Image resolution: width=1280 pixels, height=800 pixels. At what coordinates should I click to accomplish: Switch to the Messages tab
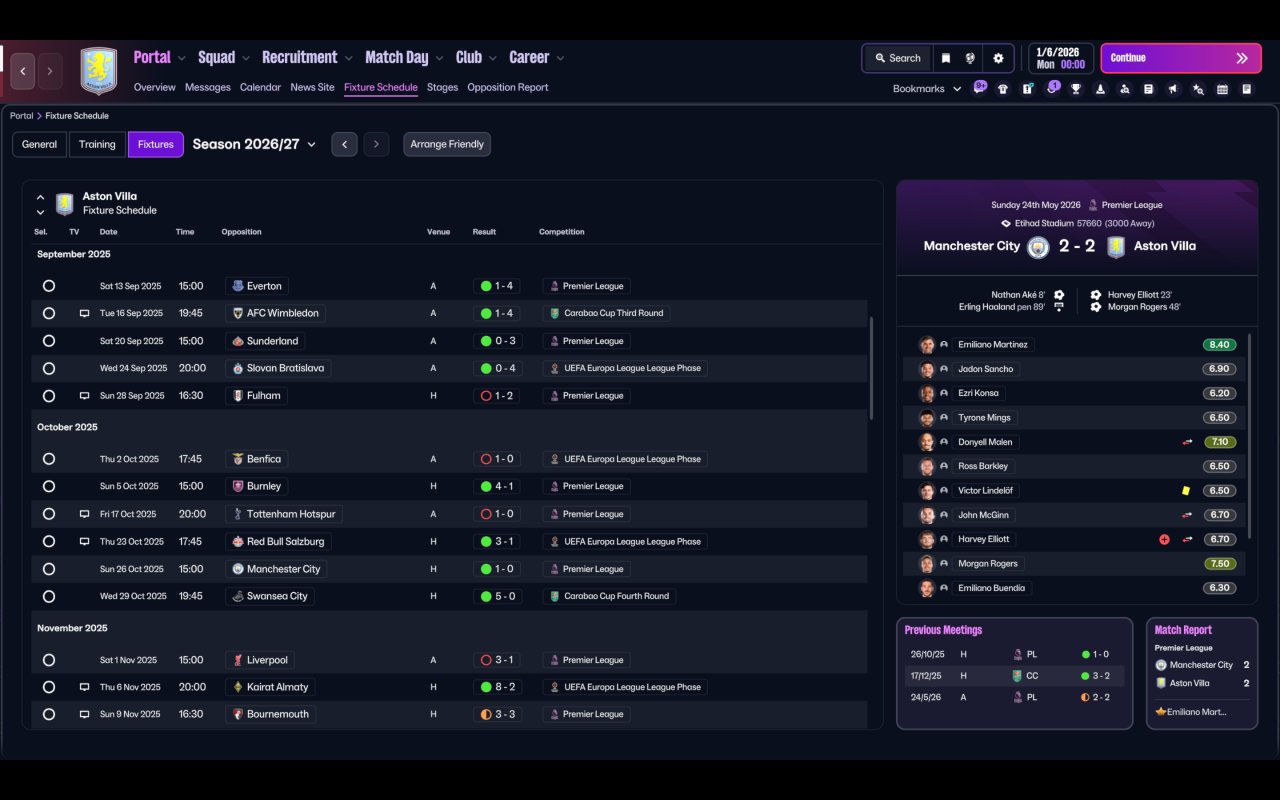pos(208,87)
